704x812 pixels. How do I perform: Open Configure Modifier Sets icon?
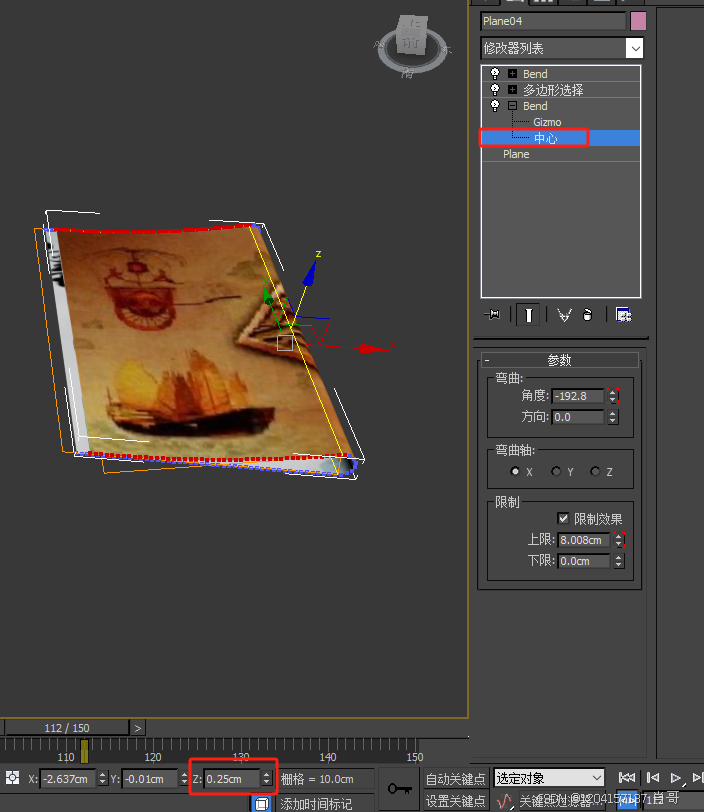click(623, 314)
